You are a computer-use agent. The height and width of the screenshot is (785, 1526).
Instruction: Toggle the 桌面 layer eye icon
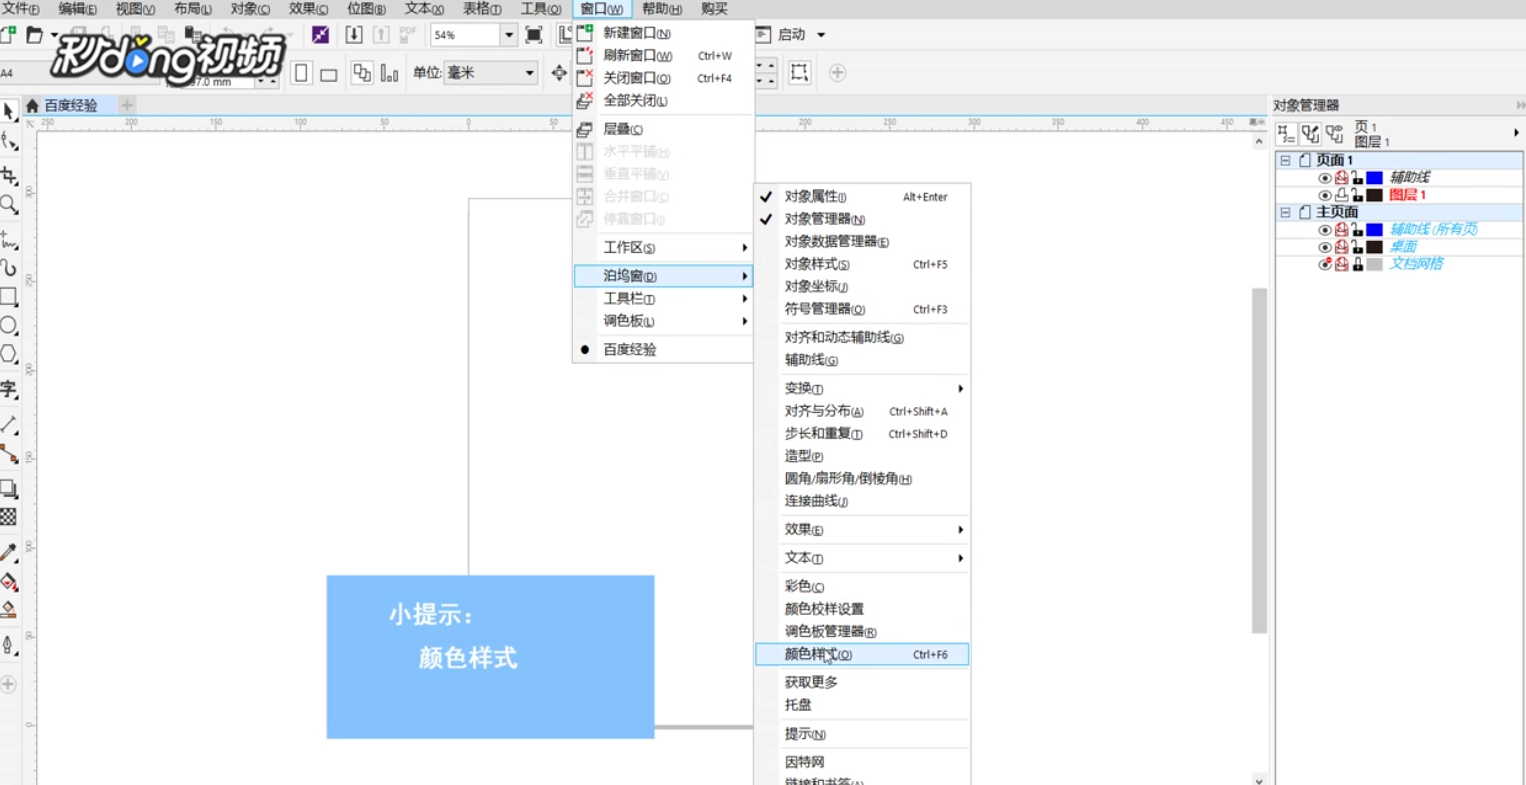1325,246
